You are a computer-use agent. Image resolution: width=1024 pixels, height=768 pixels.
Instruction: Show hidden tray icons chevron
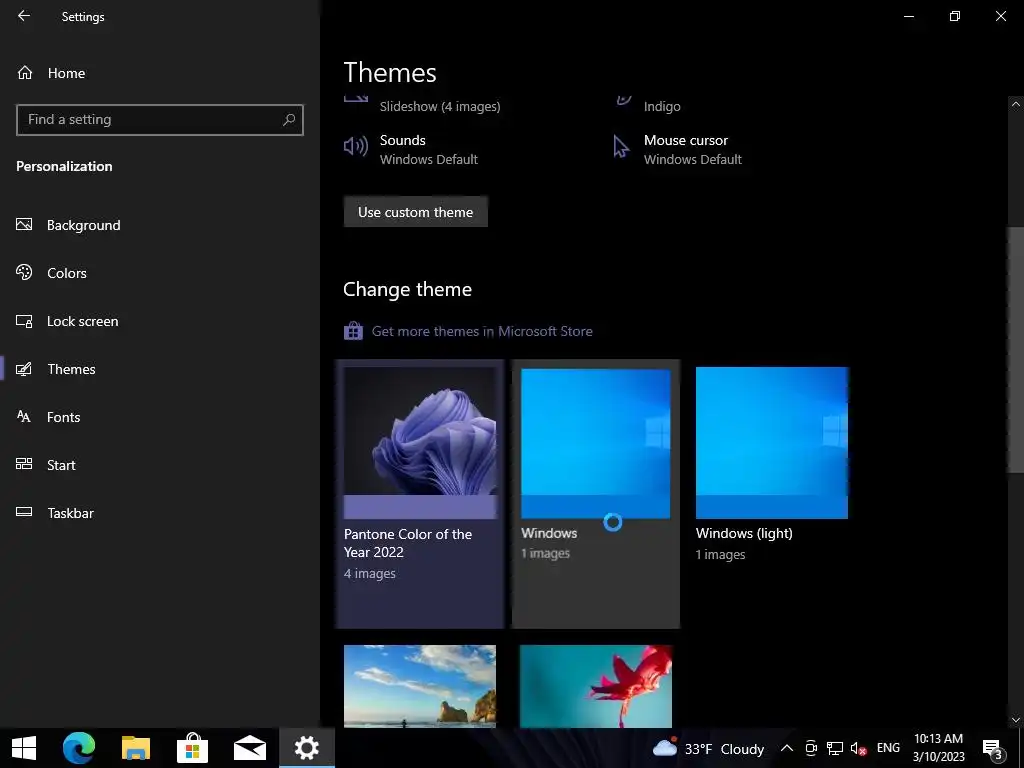coord(787,748)
